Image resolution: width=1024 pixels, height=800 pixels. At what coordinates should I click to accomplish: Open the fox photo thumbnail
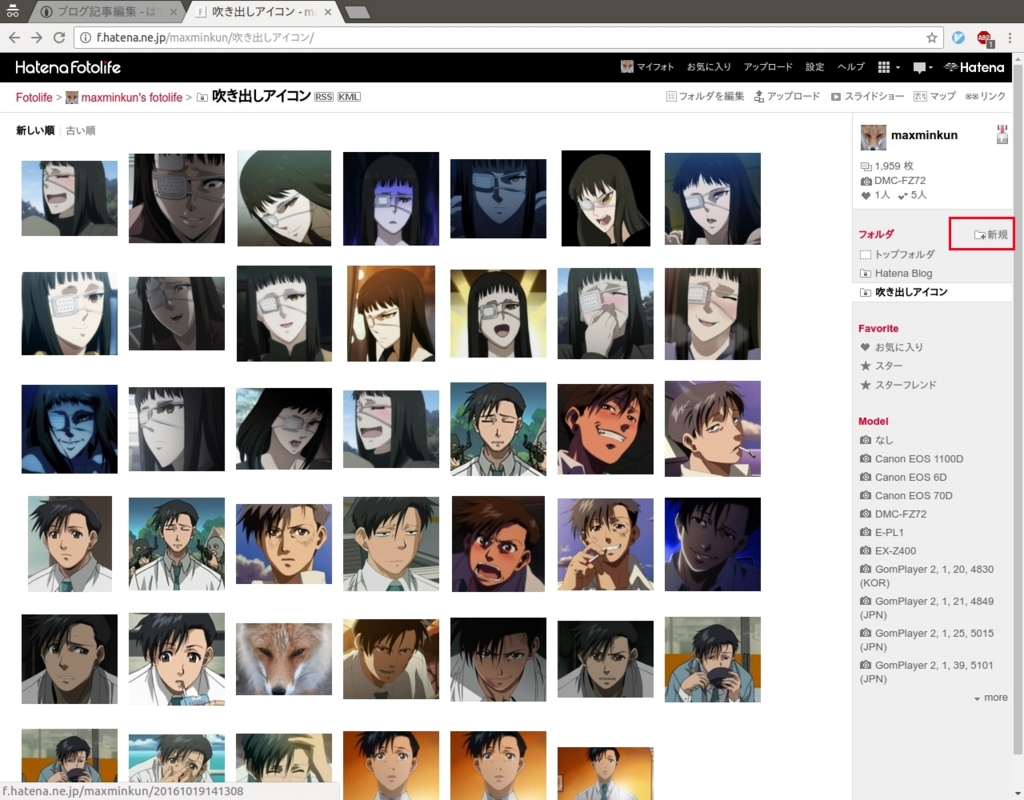(x=283, y=659)
